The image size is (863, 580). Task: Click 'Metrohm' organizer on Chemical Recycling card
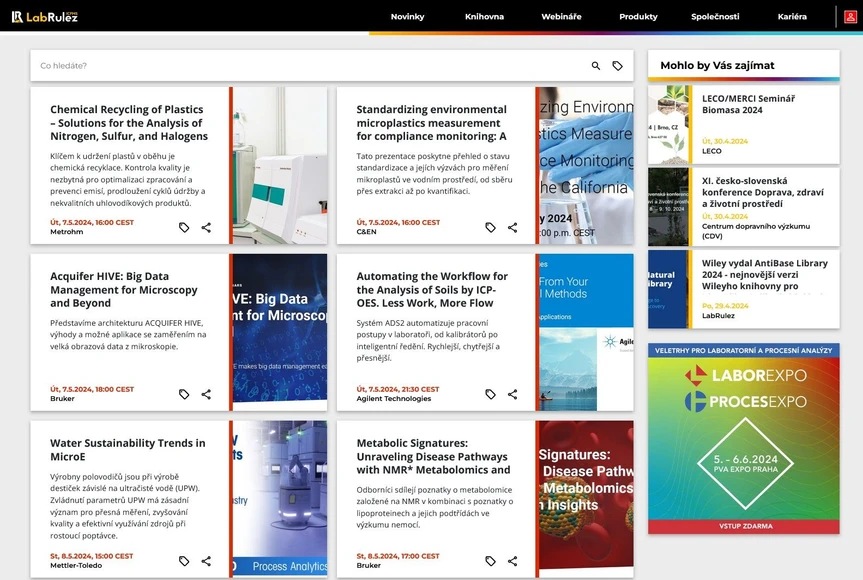pyautogui.click(x=67, y=232)
